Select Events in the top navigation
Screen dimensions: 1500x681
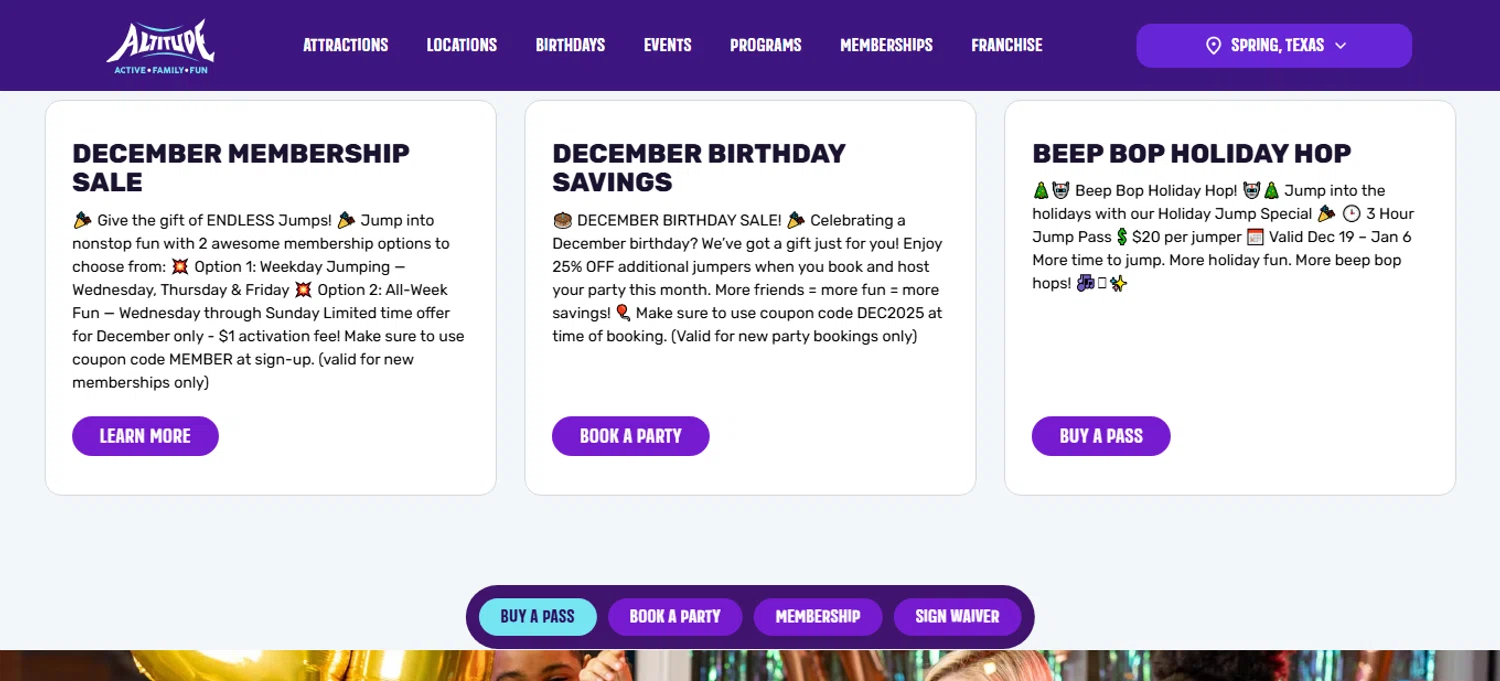pos(667,45)
